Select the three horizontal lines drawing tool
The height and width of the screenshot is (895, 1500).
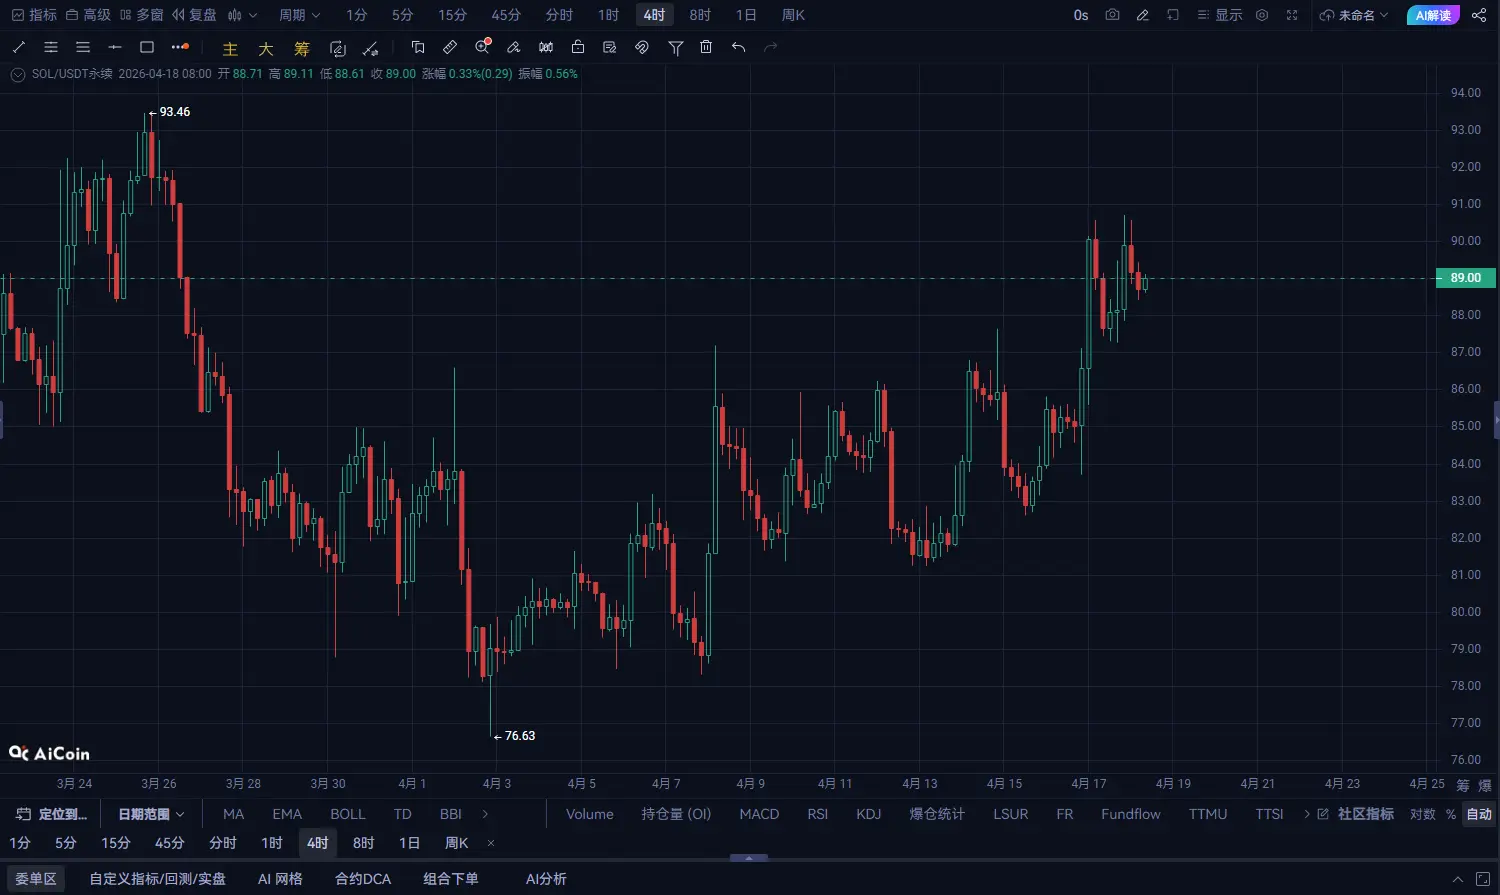[83, 47]
